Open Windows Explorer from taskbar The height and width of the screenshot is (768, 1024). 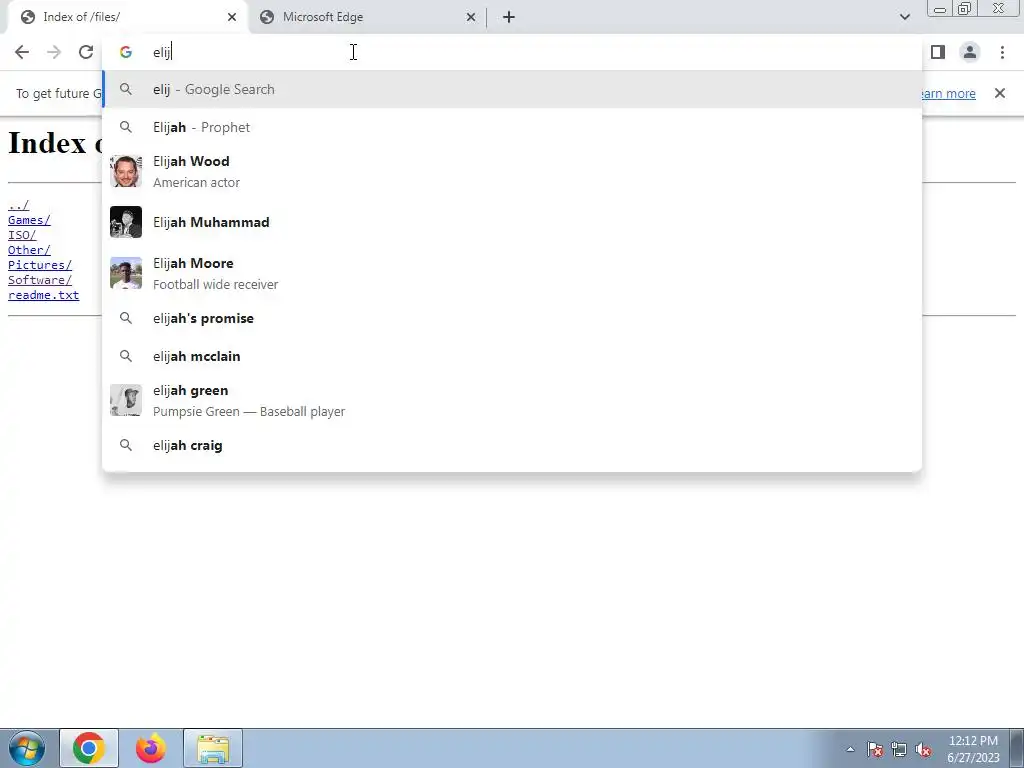213,748
